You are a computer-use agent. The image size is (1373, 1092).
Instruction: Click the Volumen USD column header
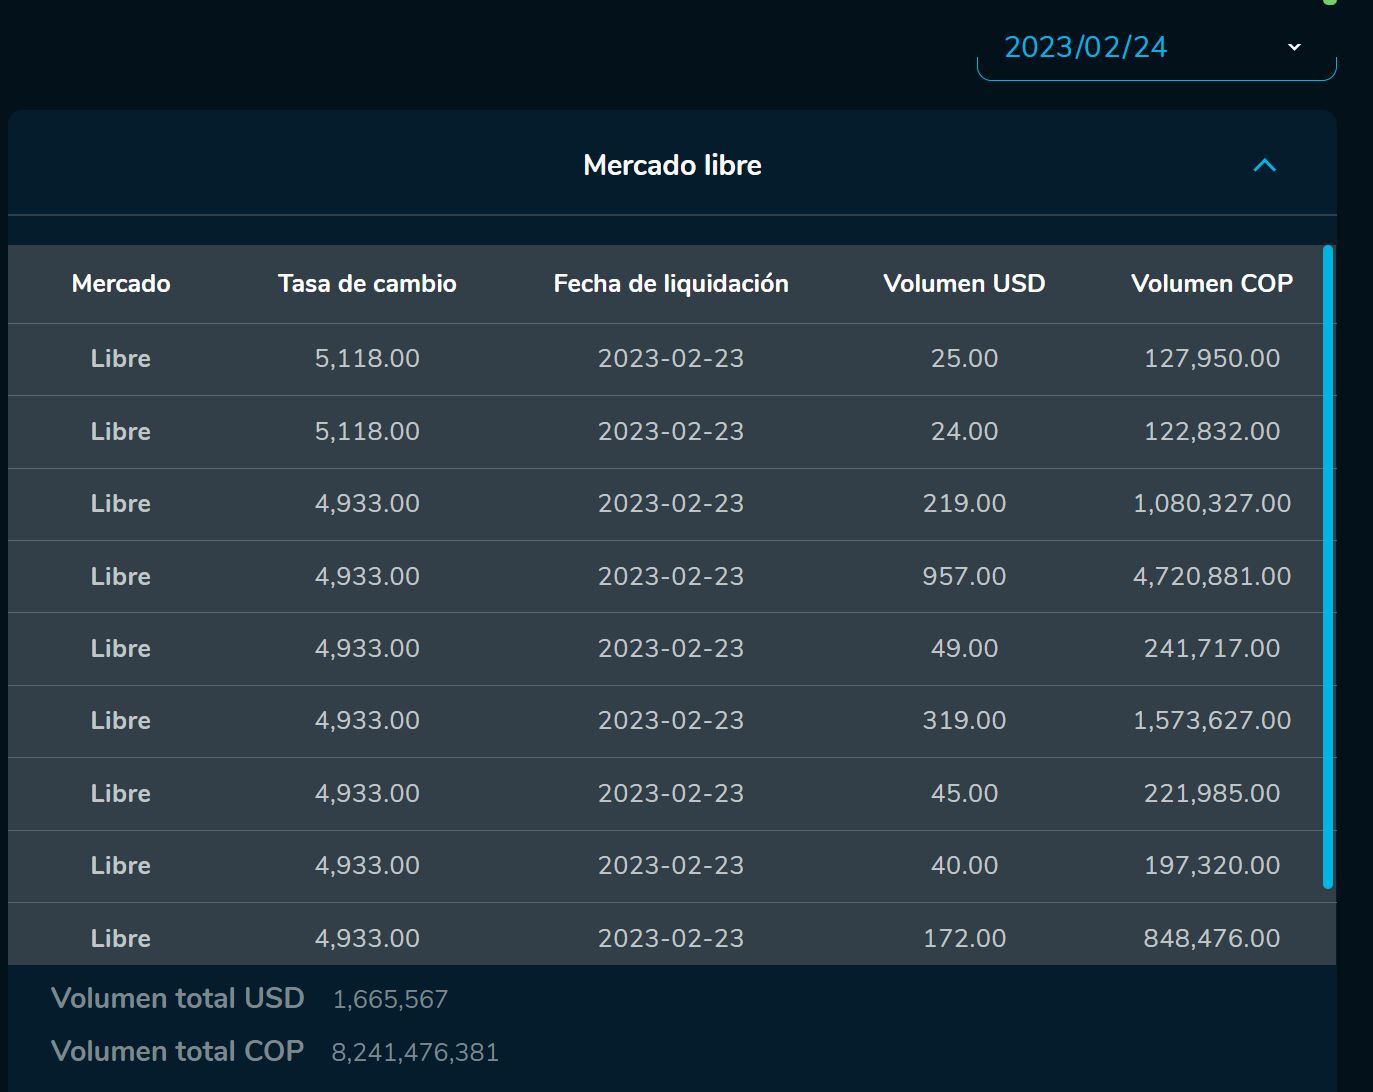[x=964, y=284]
